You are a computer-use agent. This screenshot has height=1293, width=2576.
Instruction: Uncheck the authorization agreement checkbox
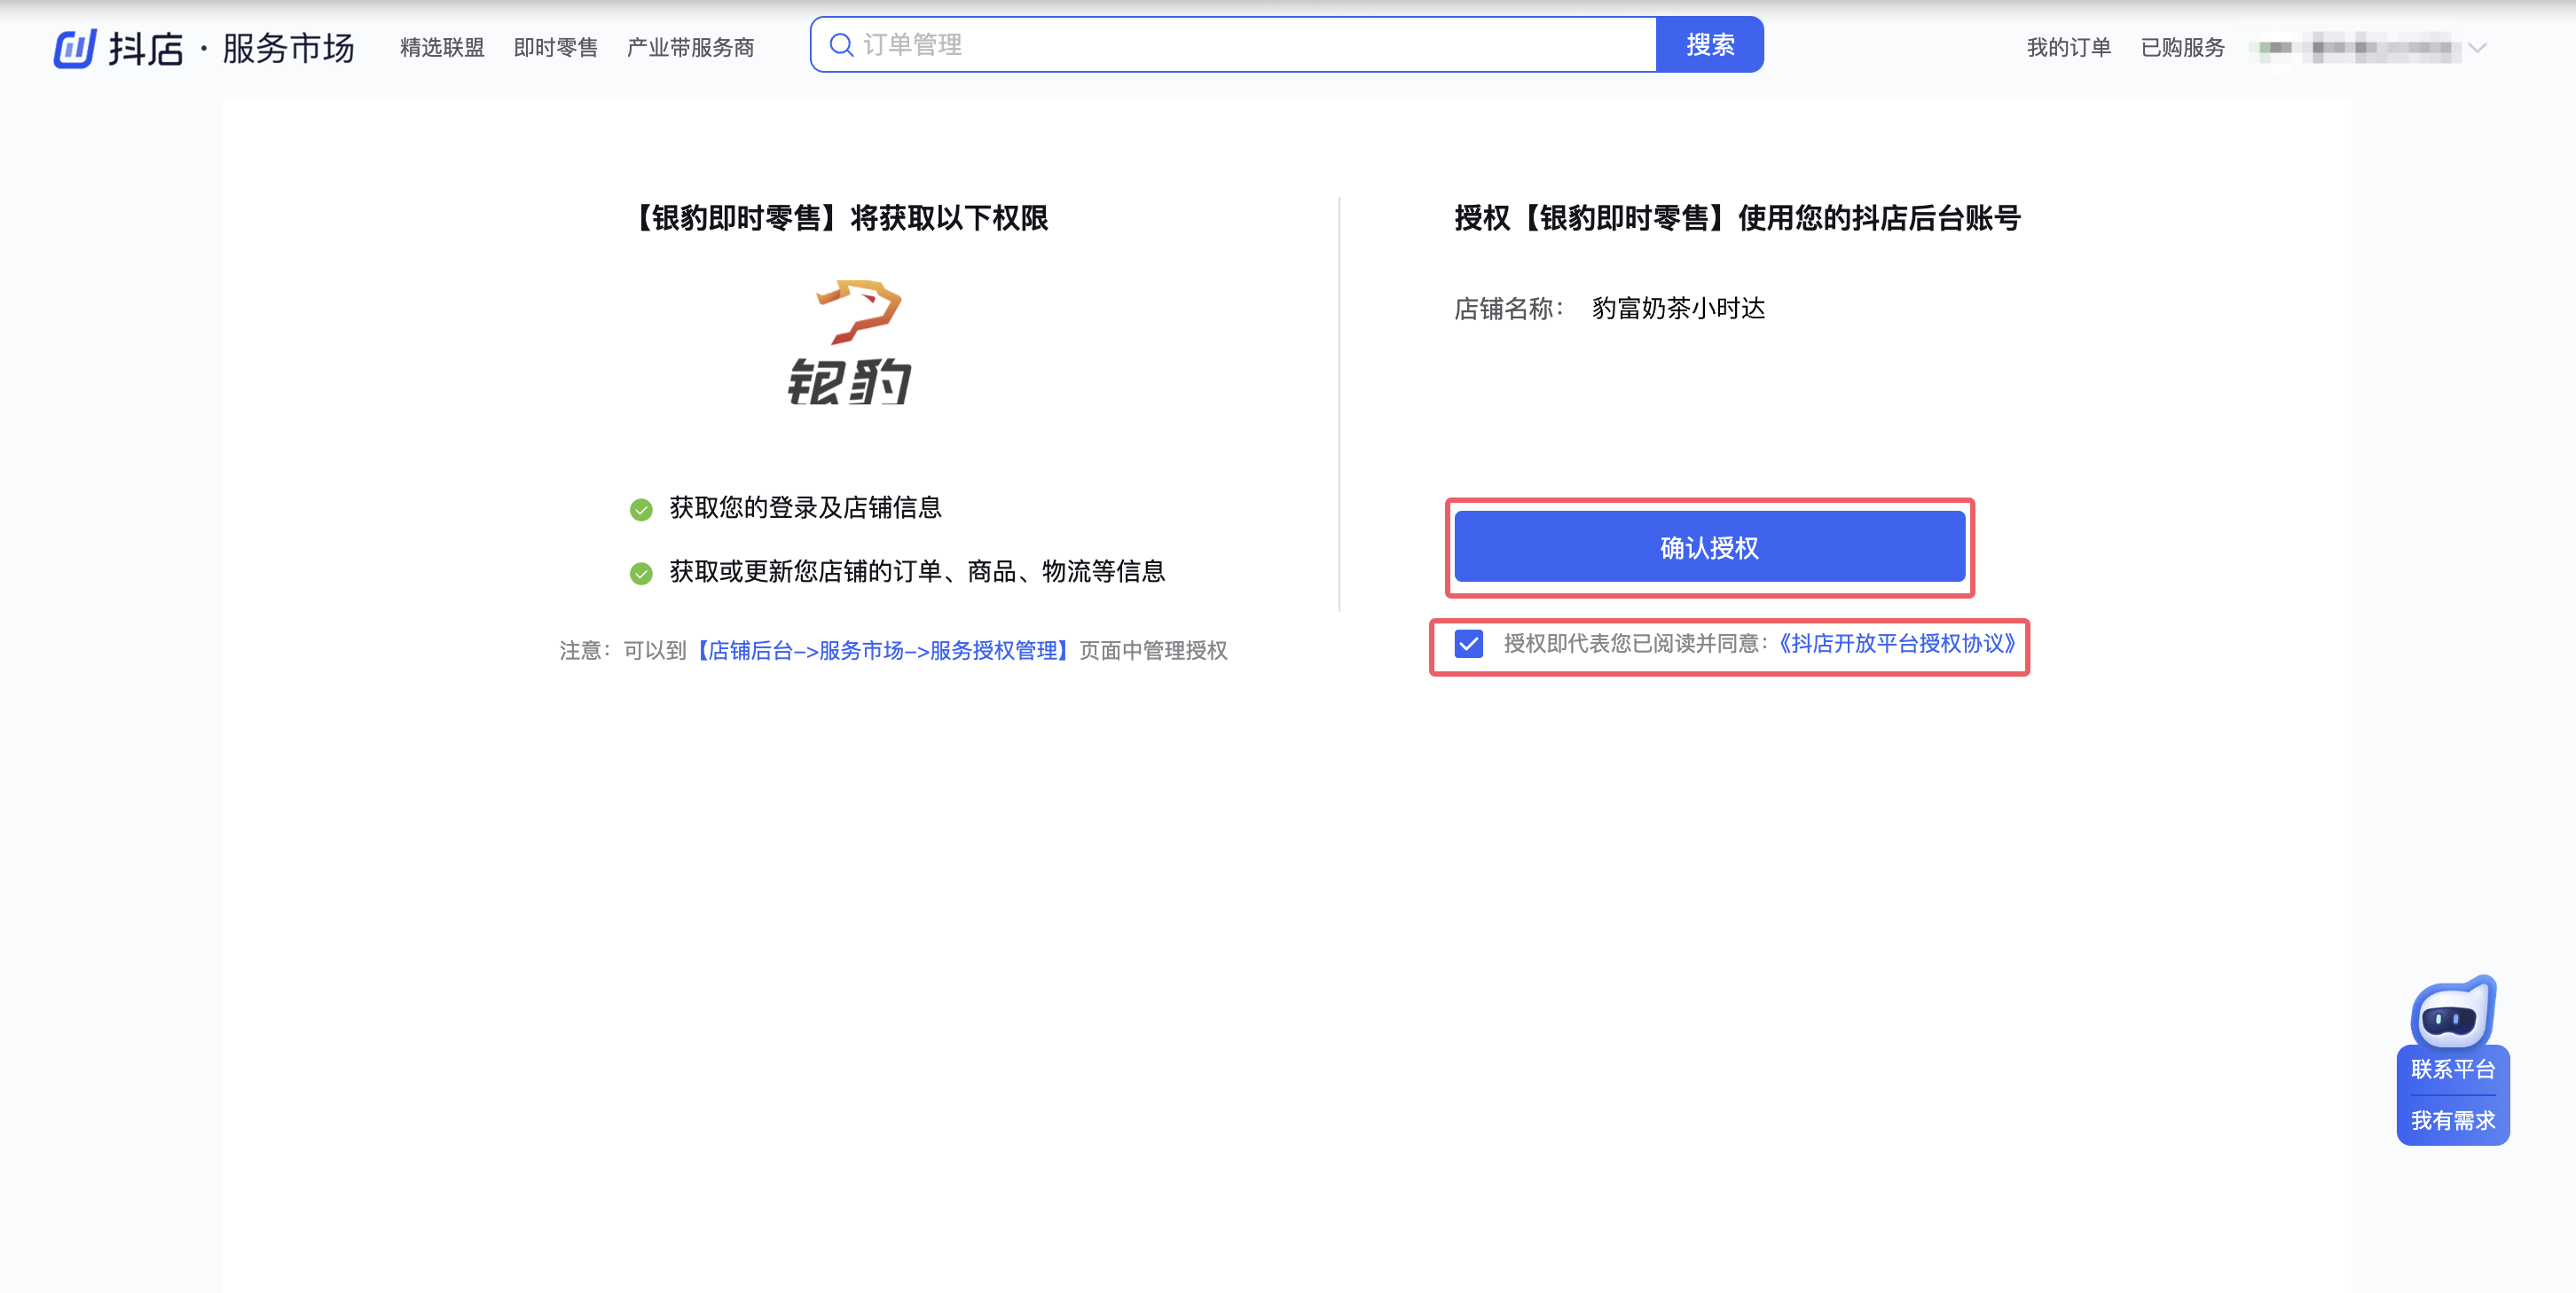[x=1468, y=643]
